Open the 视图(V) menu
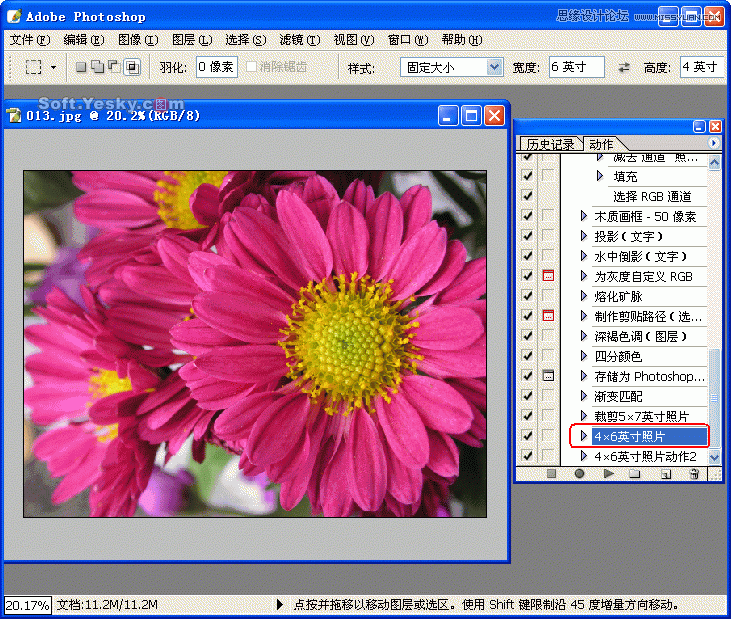 [354, 40]
